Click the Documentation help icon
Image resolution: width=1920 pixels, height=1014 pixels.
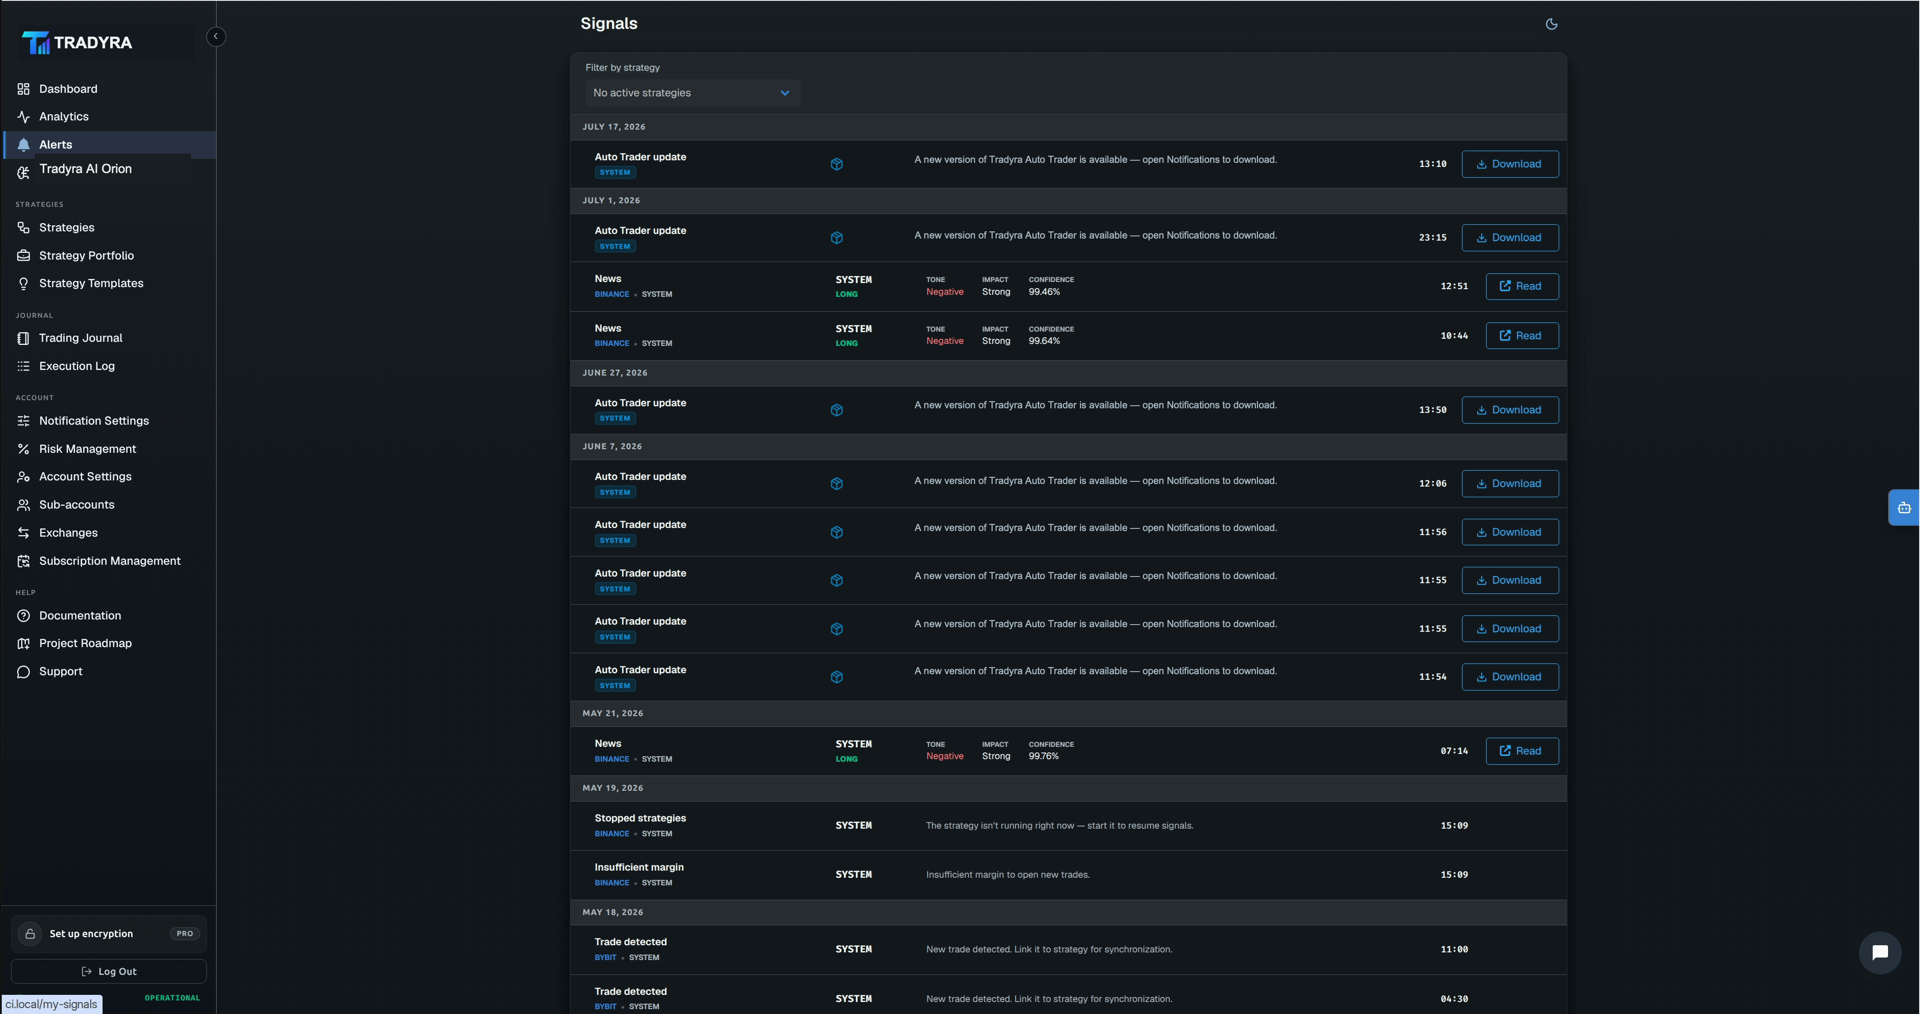(24, 616)
